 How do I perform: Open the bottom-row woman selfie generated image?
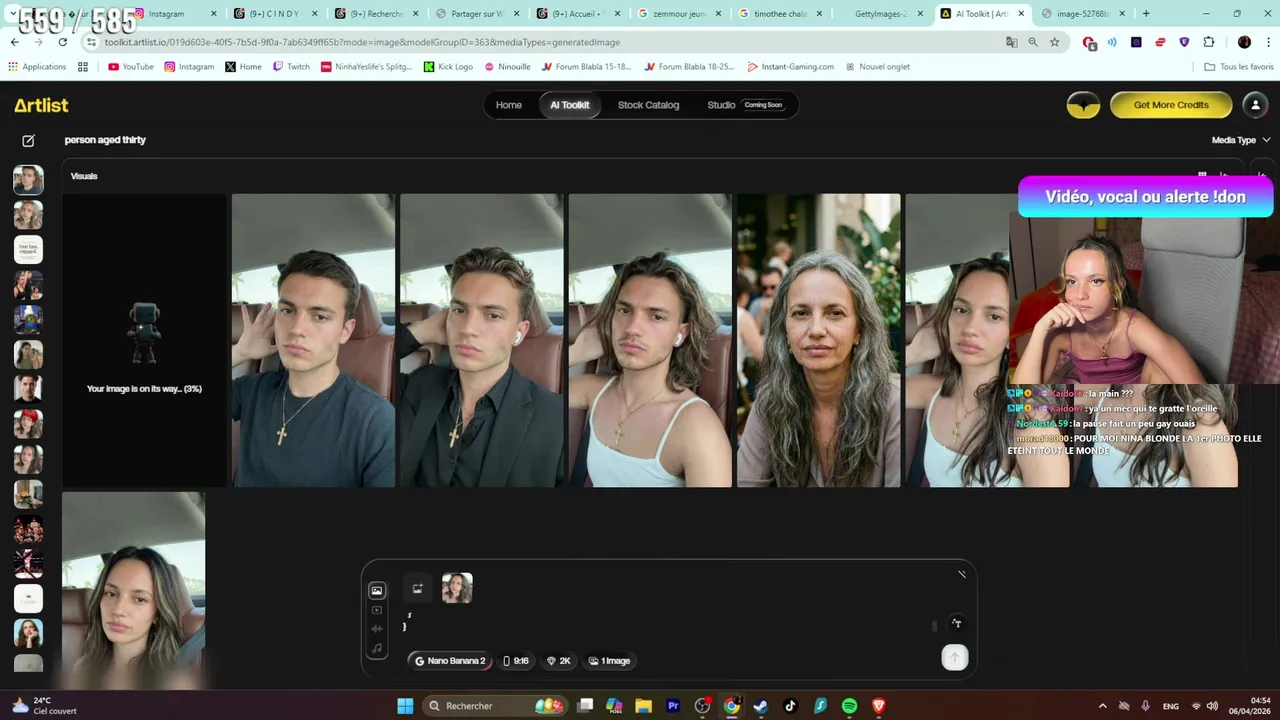(x=133, y=590)
